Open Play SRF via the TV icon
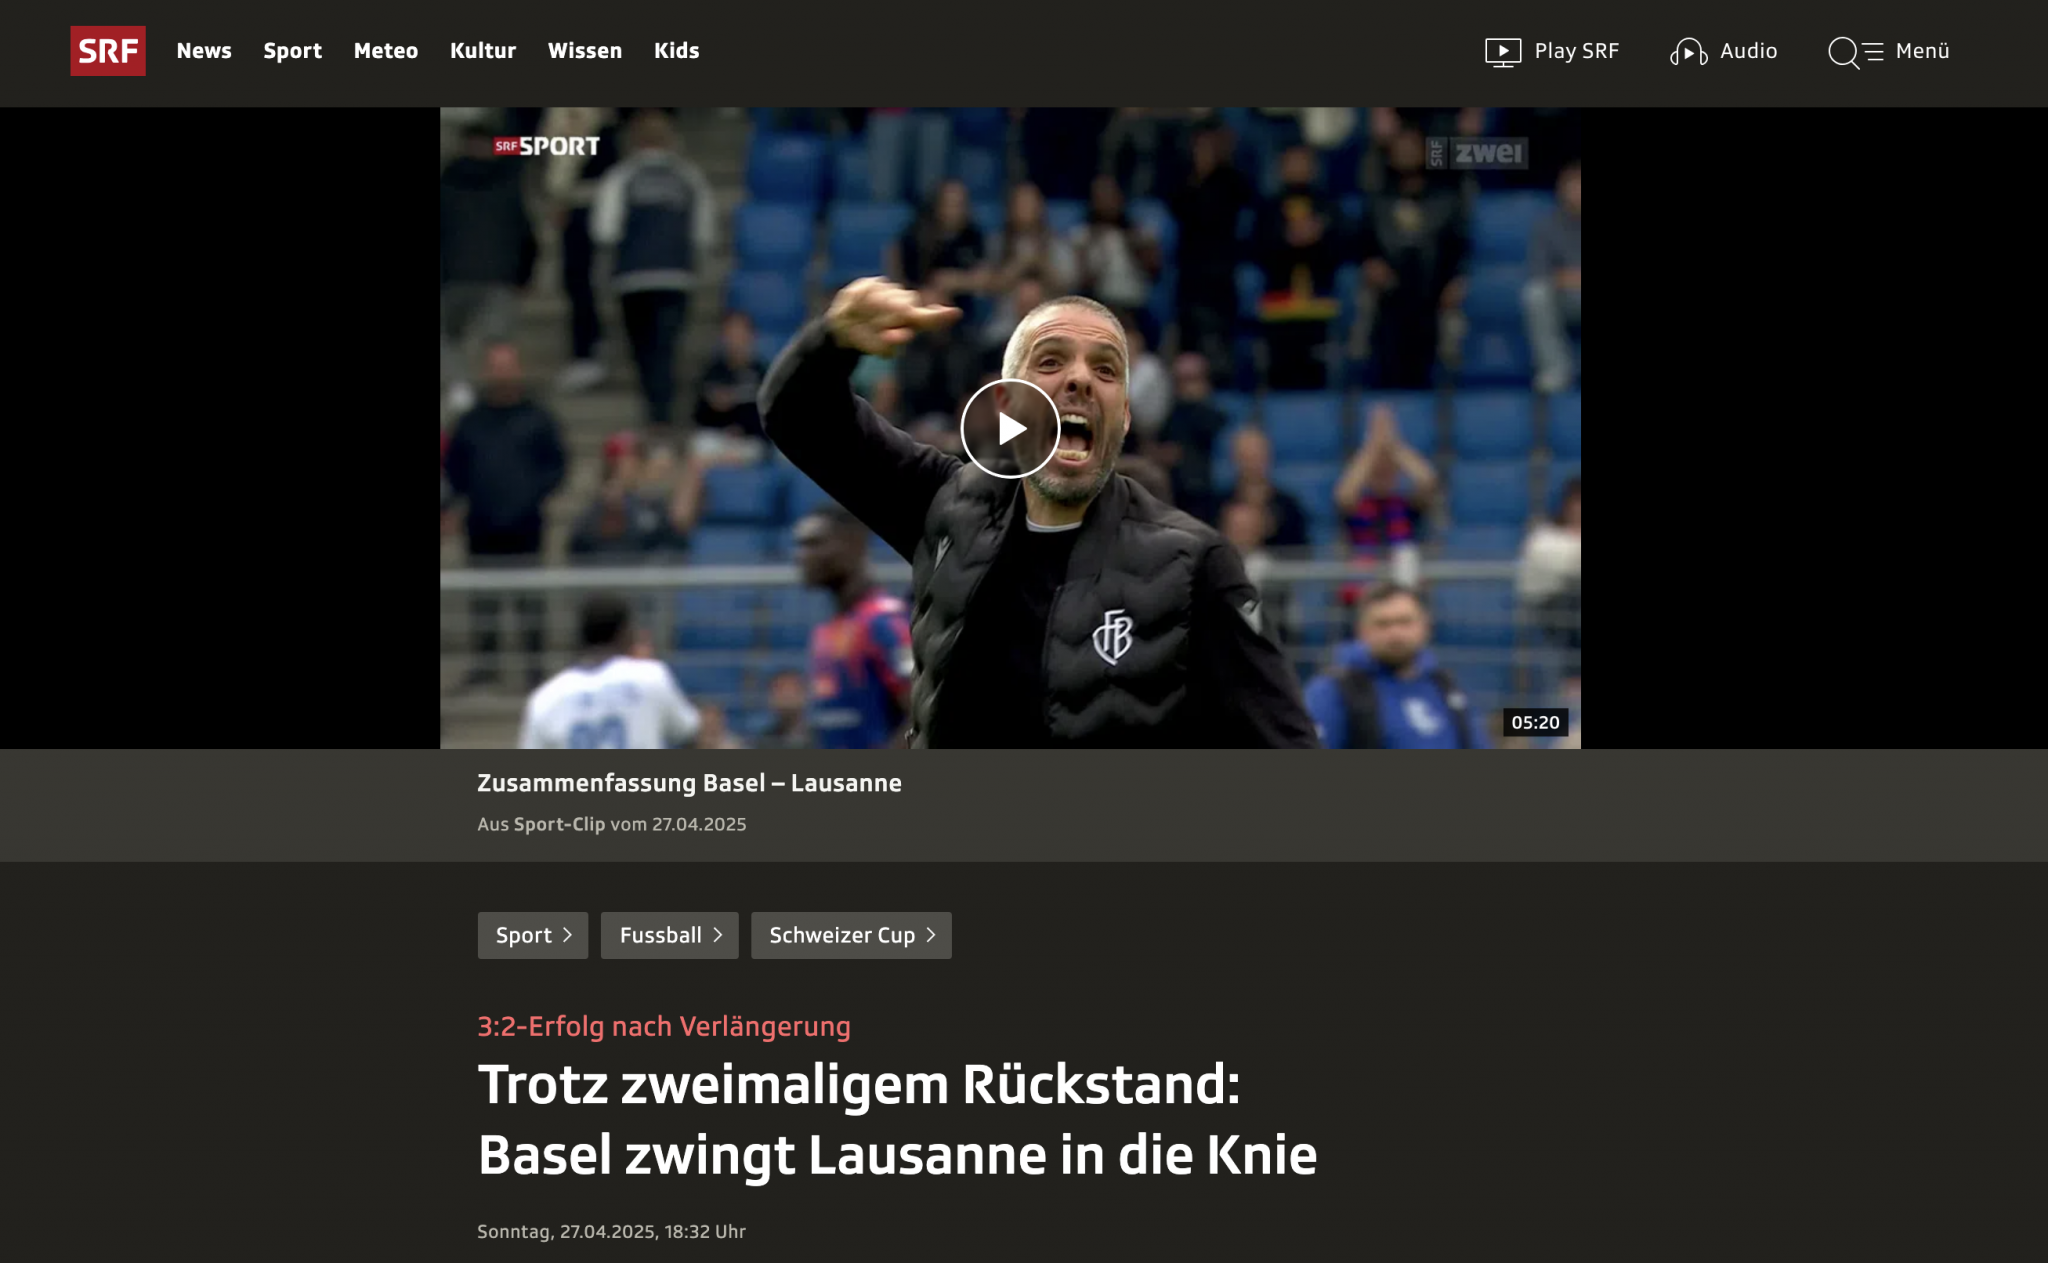The height and width of the screenshot is (1263, 2048). coord(1502,52)
